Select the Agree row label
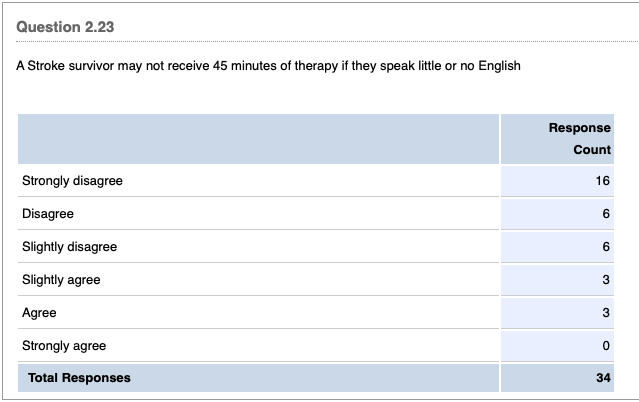The height and width of the screenshot is (402, 639). [39, 313]
